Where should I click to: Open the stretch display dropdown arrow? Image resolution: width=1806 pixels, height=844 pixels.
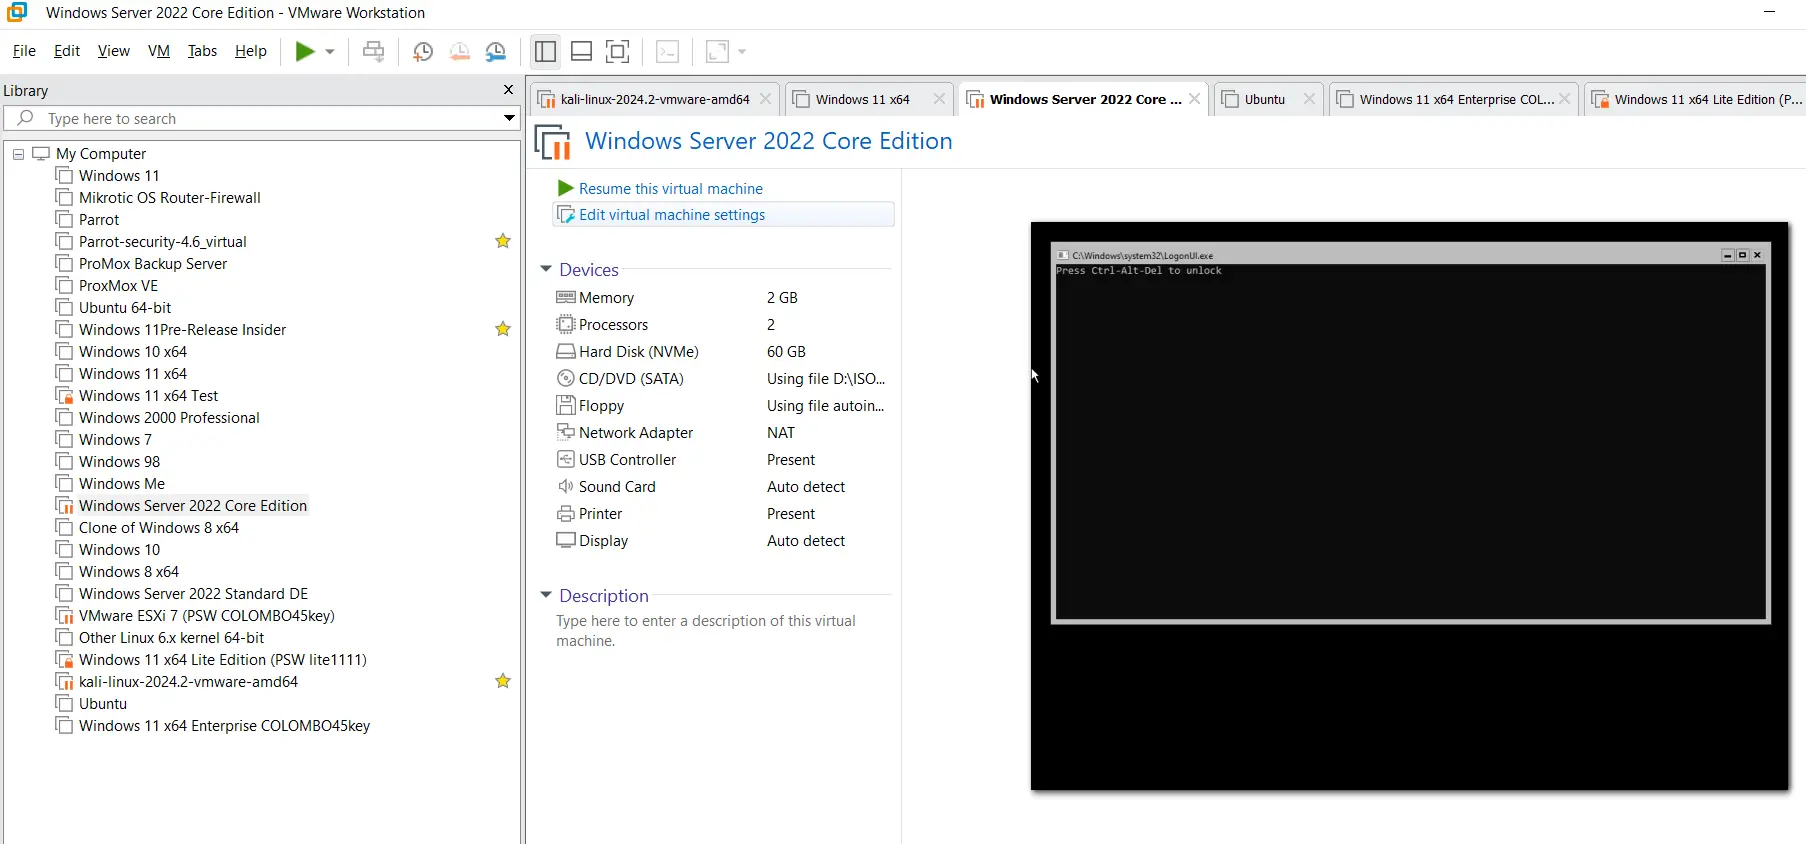pos(742,52)
